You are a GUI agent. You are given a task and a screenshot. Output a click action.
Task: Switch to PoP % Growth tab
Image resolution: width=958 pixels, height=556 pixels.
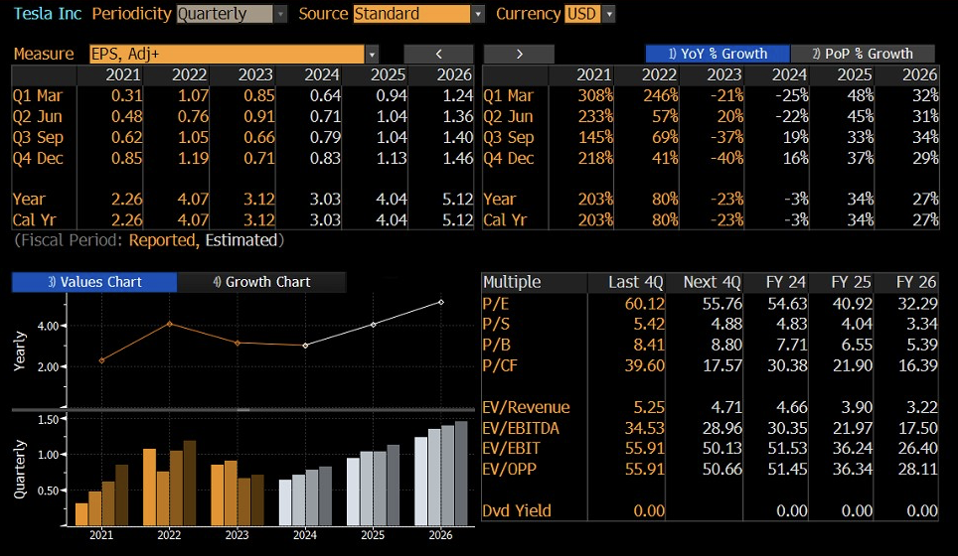coord(862,54)
